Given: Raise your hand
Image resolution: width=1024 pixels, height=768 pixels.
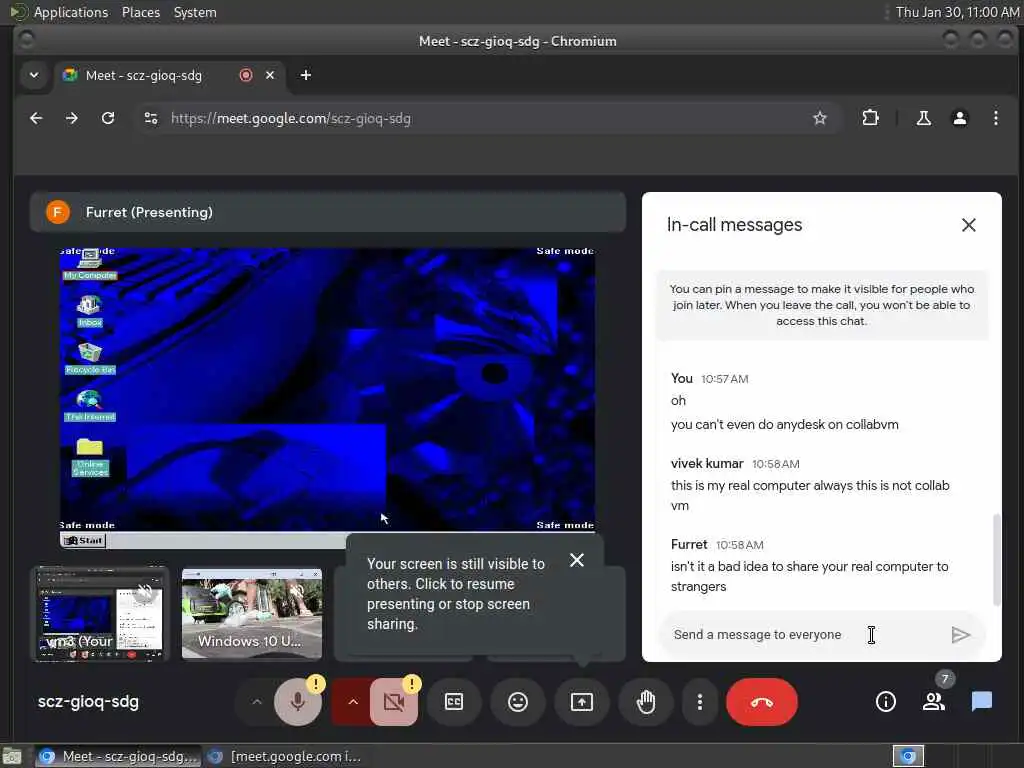Looking at the screenshot, I should 646,702.
